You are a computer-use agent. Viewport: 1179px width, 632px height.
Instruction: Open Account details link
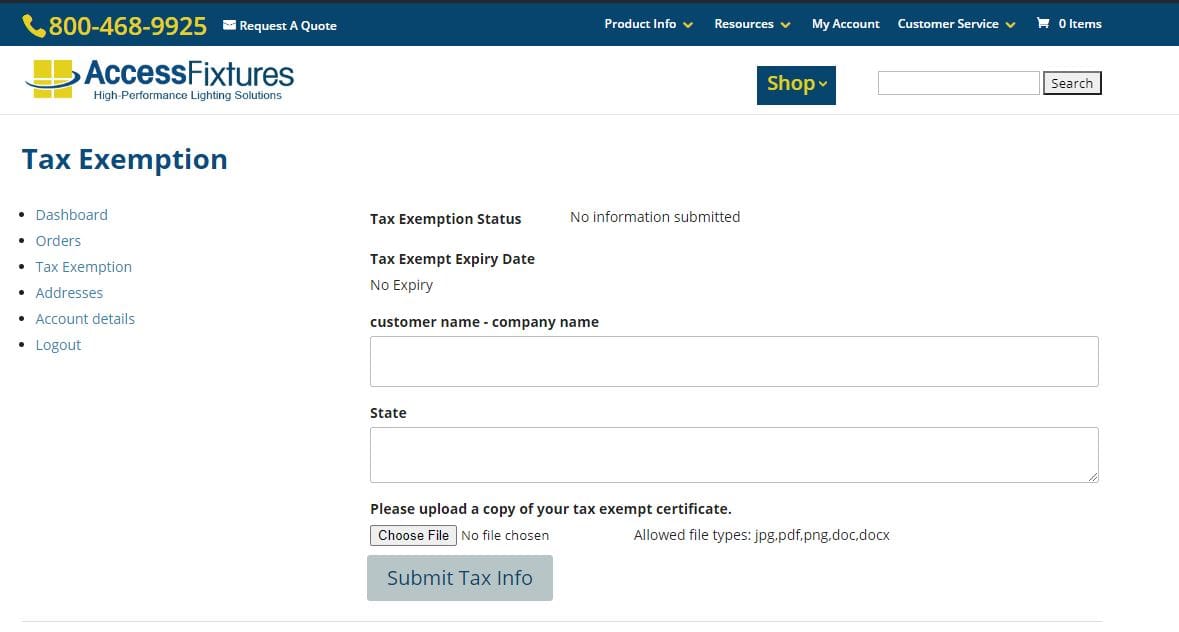[x=85, y=319]
